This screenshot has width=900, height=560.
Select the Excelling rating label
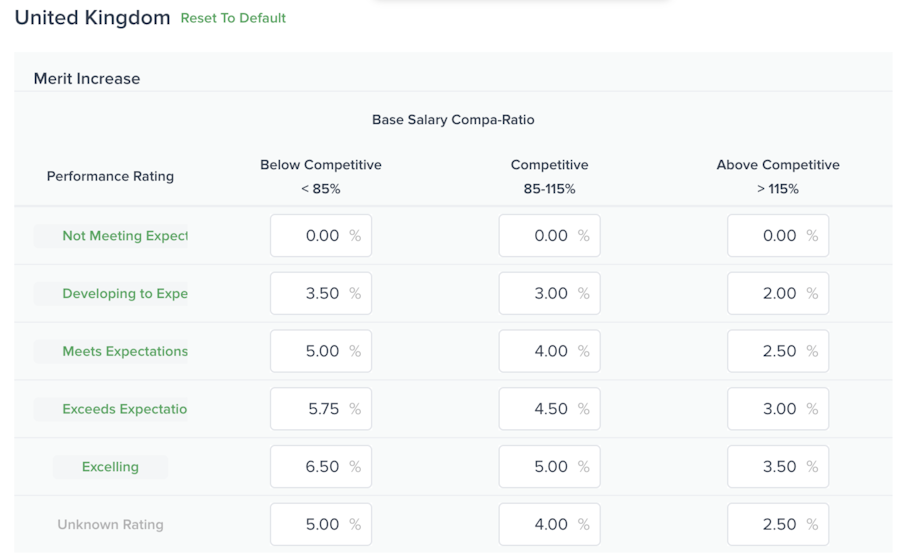point(110,467)
